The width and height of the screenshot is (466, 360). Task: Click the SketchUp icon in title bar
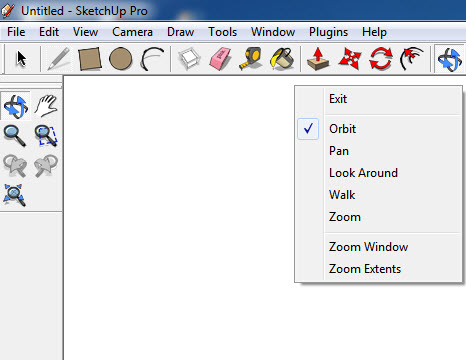click(7, 10)
